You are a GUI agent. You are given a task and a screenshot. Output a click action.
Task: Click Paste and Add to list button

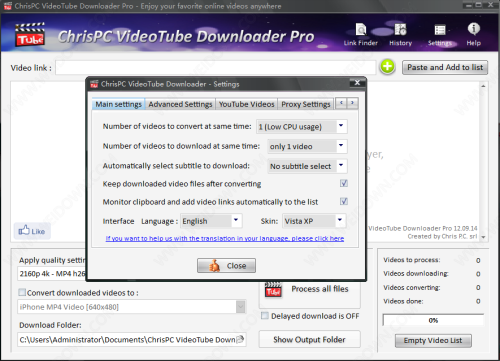pyautogui.click(x=445, y=67)
